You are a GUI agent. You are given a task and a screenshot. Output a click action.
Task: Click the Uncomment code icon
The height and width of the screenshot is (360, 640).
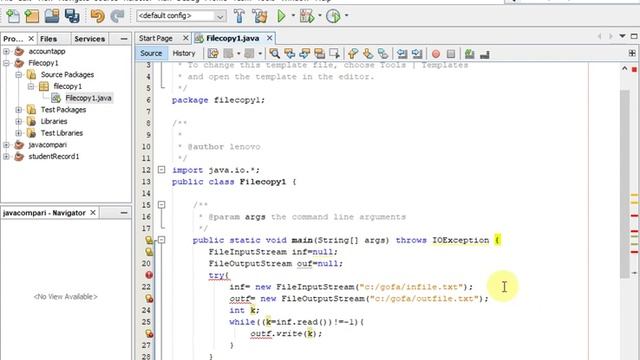(x=484, y=54)
